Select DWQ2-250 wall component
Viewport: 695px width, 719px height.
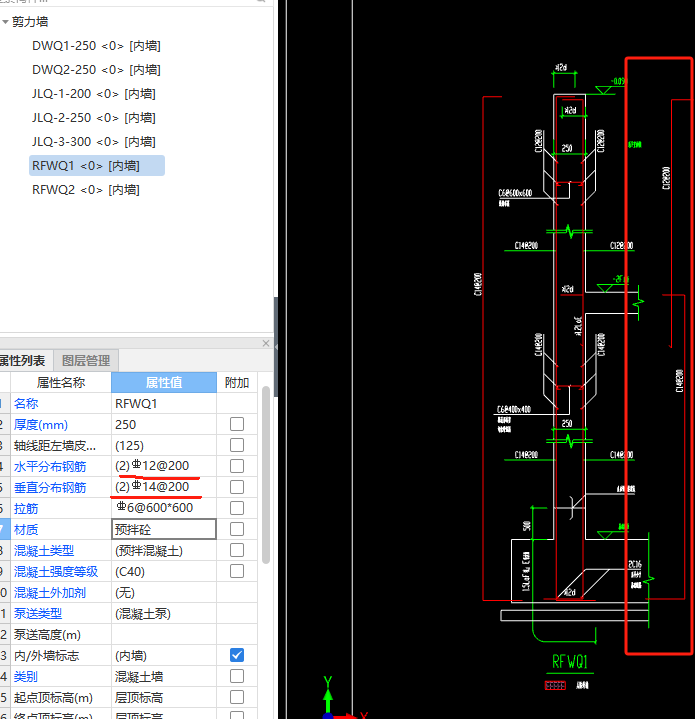coord(96,70)
